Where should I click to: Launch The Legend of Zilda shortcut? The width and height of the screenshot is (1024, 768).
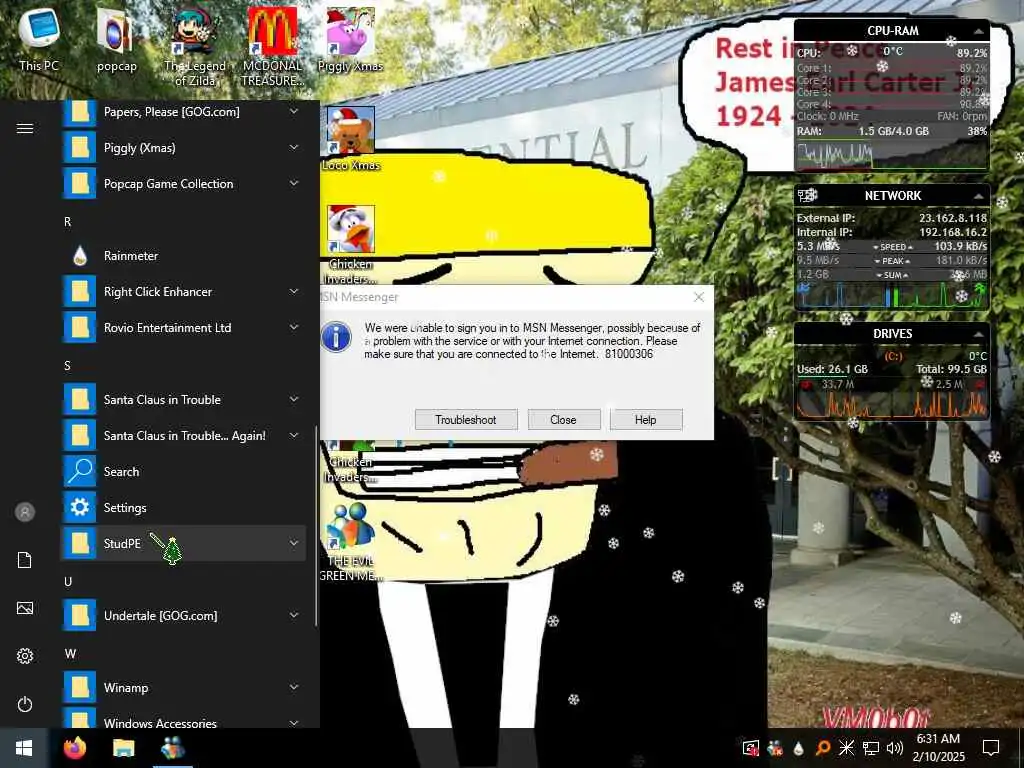click(195, 46)
